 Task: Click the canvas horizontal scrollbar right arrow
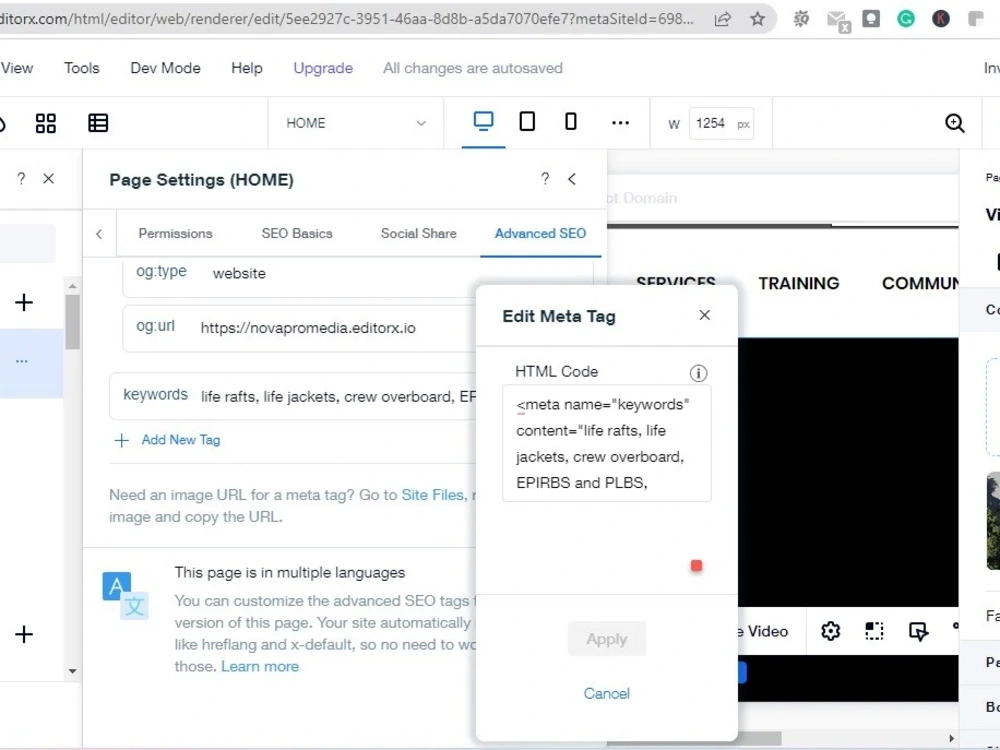[x=951, y=739]
